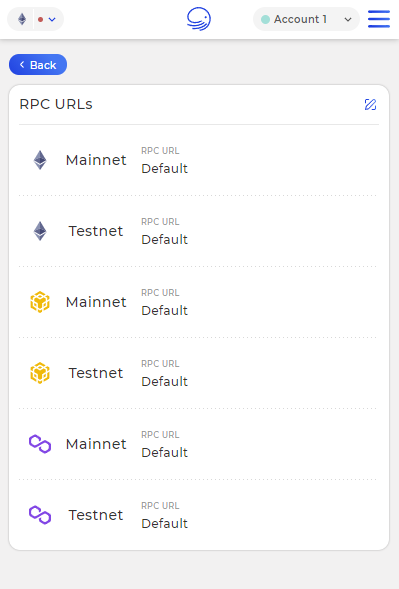Click the Polygon Testnet chain icon
399x589 pixels.
click(x=40, y=515)
